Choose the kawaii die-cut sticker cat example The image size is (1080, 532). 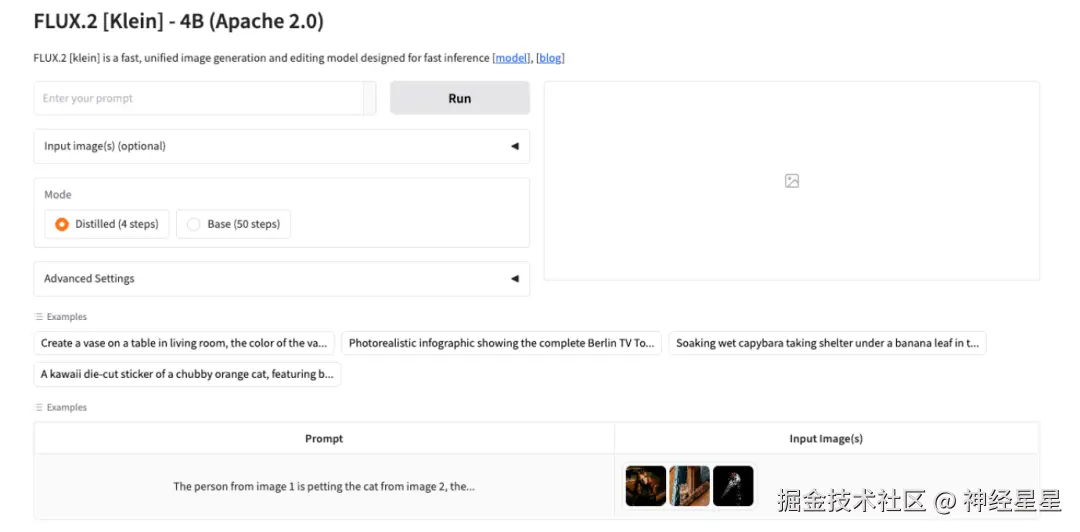(187, 374)
